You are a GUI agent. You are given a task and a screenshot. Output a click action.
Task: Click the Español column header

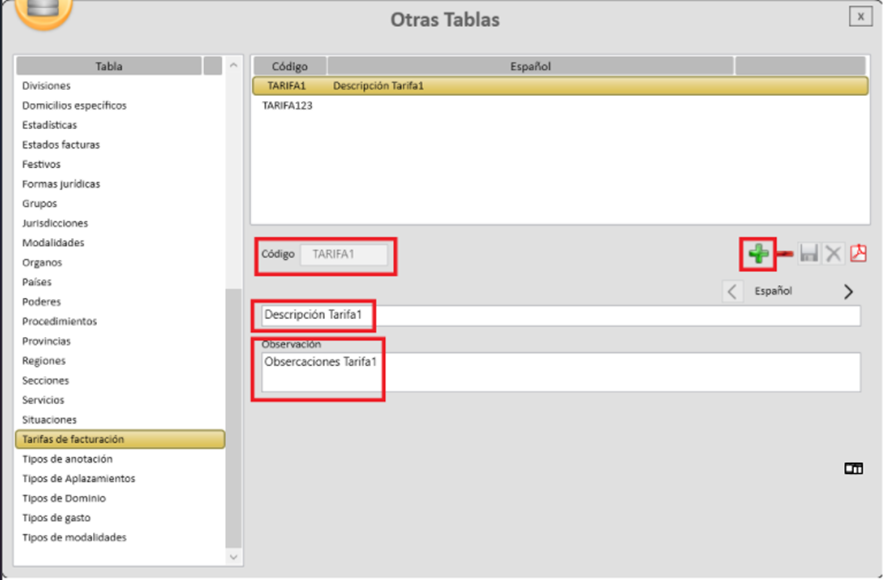pos(530,66)
